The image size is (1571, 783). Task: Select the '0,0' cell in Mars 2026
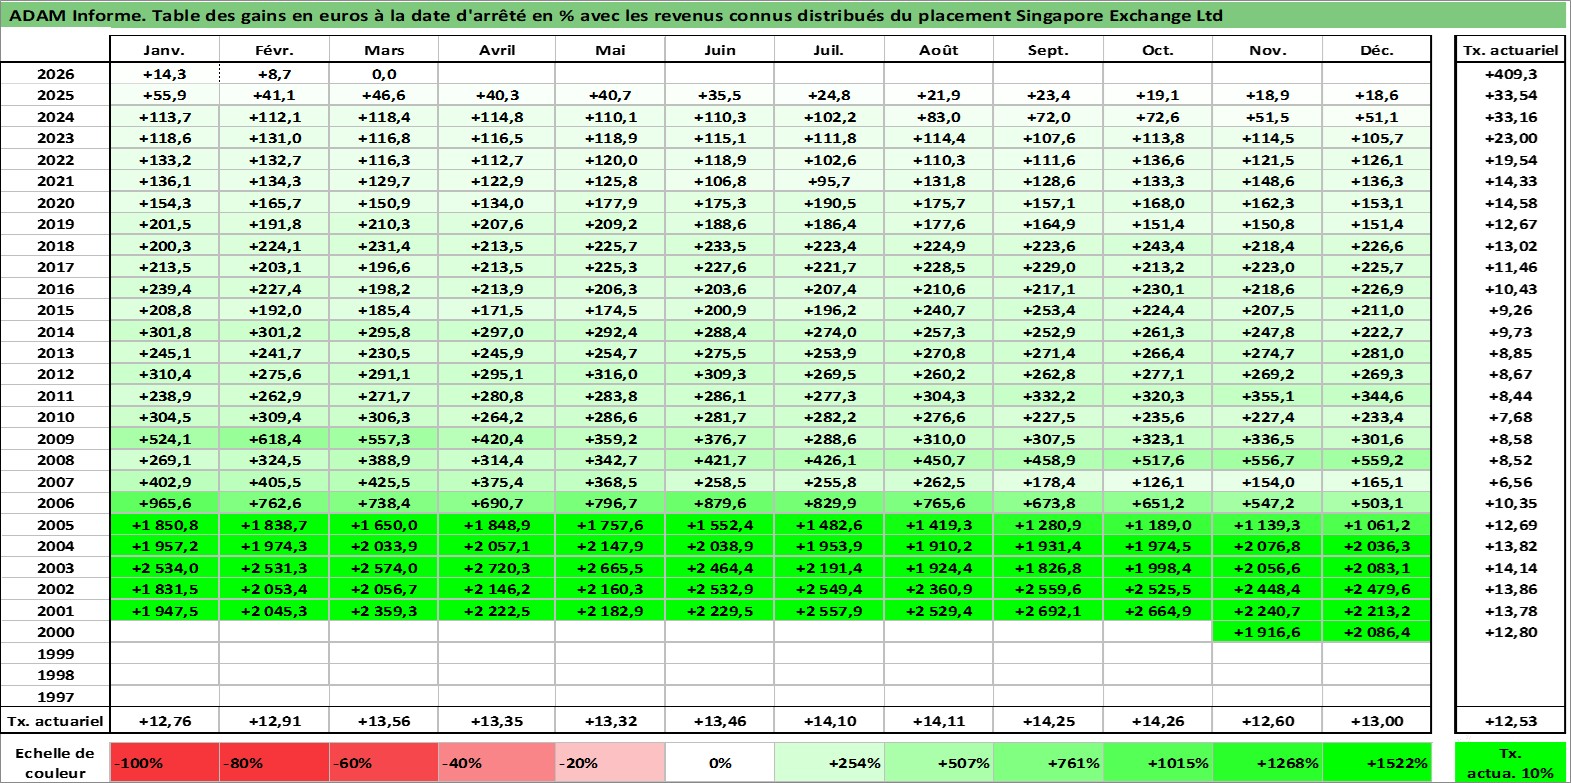coord(384,74)
